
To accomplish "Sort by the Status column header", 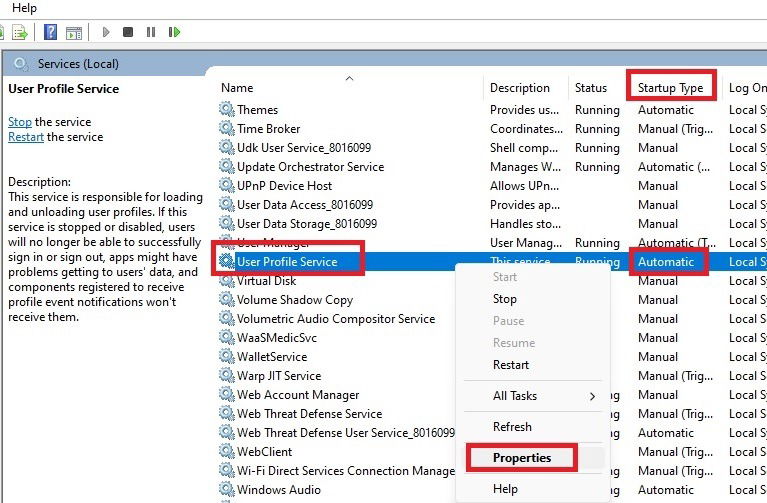I will click(x=590, y=88).
